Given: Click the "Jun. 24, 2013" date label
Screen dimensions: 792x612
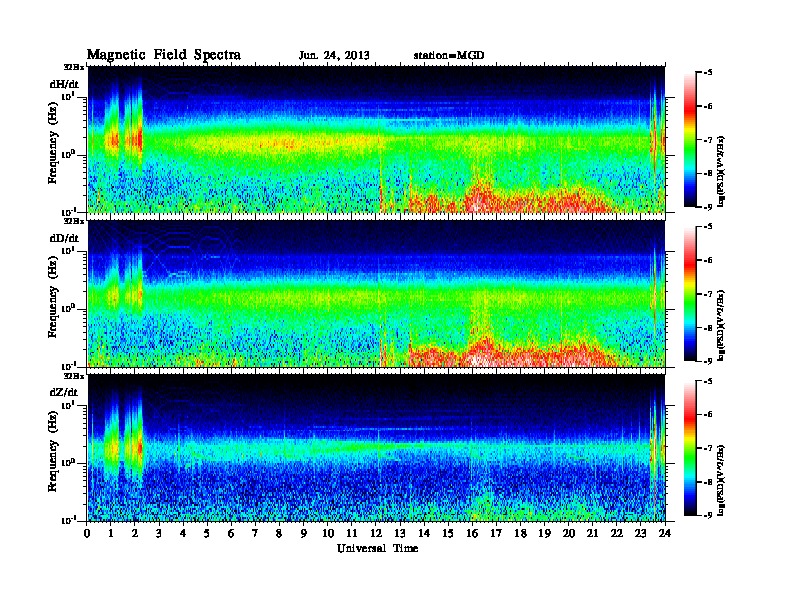Looking at the screenshot, I should coord(334,55).
